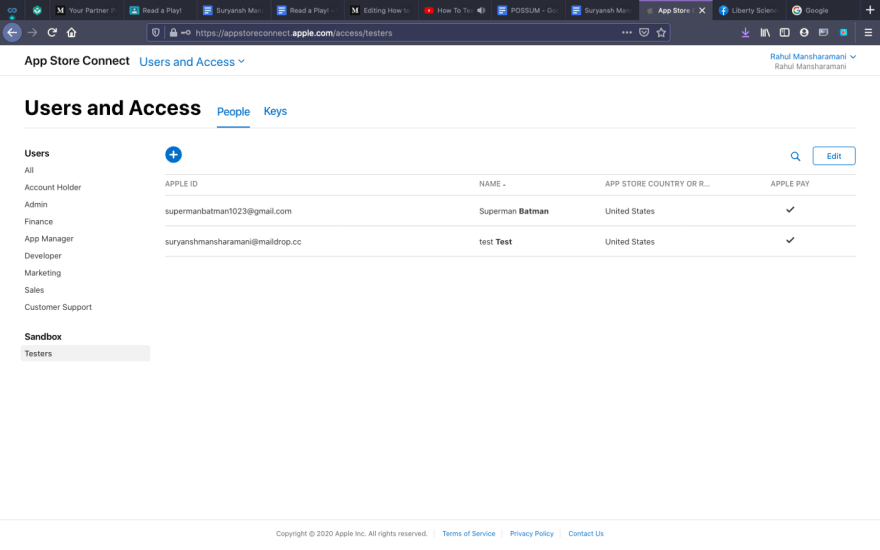Go to App Store Connect home title
The width and height of the screenshot is (880, 550).
(77, 61)
